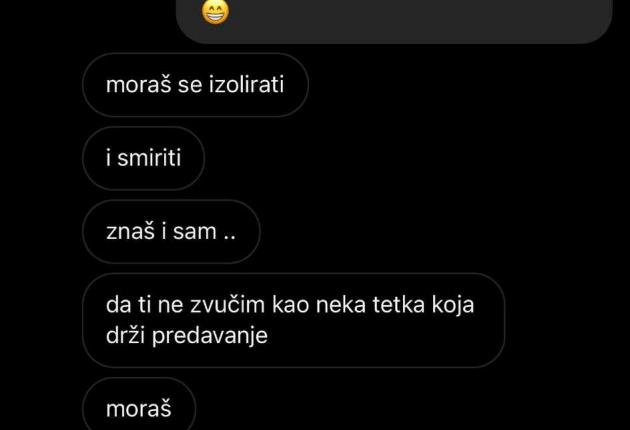Click the word 'zvučim' in the long message
The height and width of the screenshot is (430, 630).
click(x=227, y=305)
